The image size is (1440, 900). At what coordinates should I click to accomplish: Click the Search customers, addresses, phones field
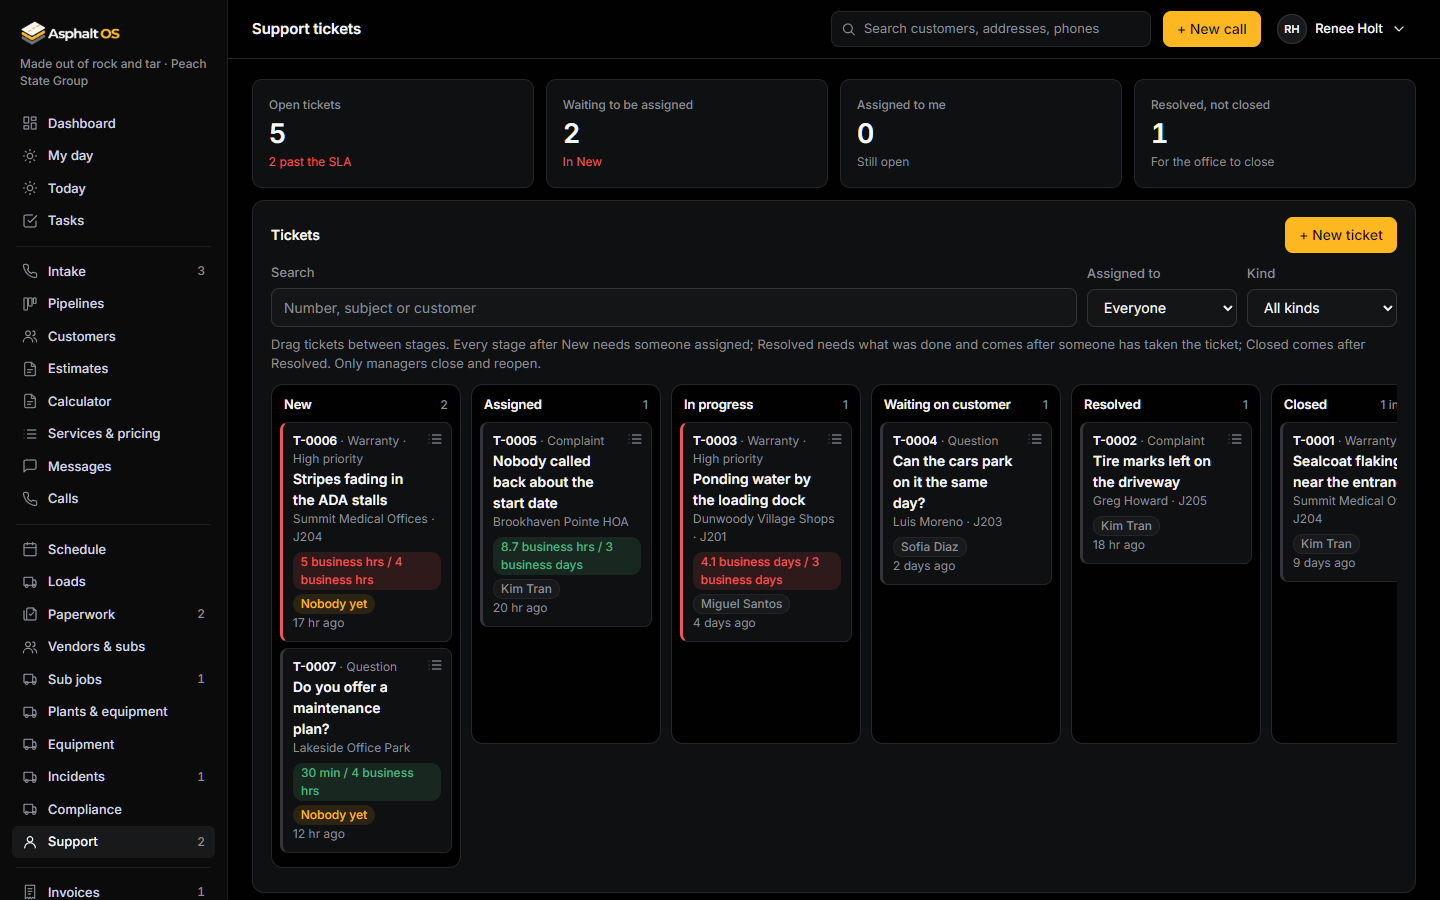[x=991, y=29]
